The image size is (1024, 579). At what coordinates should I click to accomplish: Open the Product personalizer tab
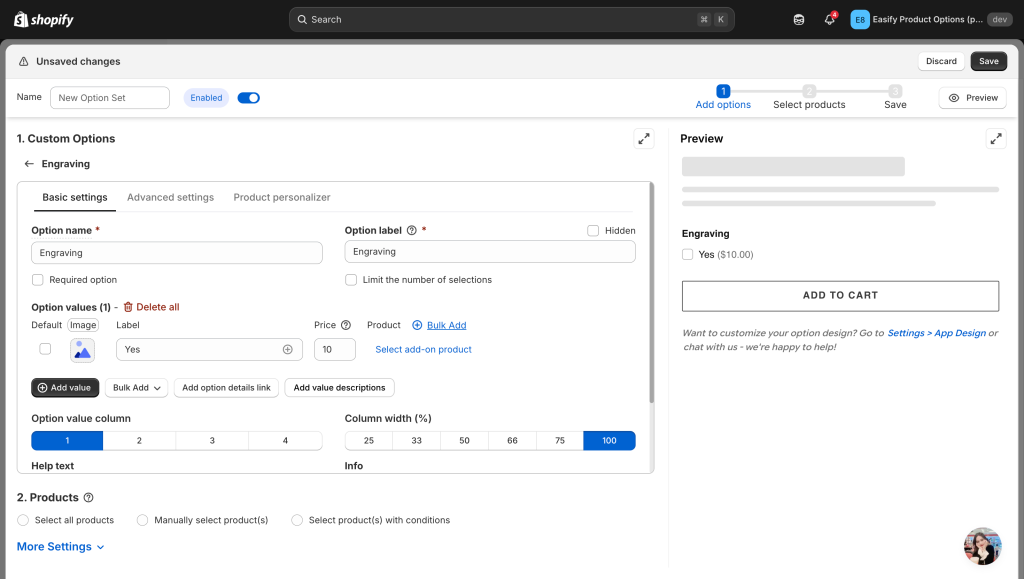(282, 198)
